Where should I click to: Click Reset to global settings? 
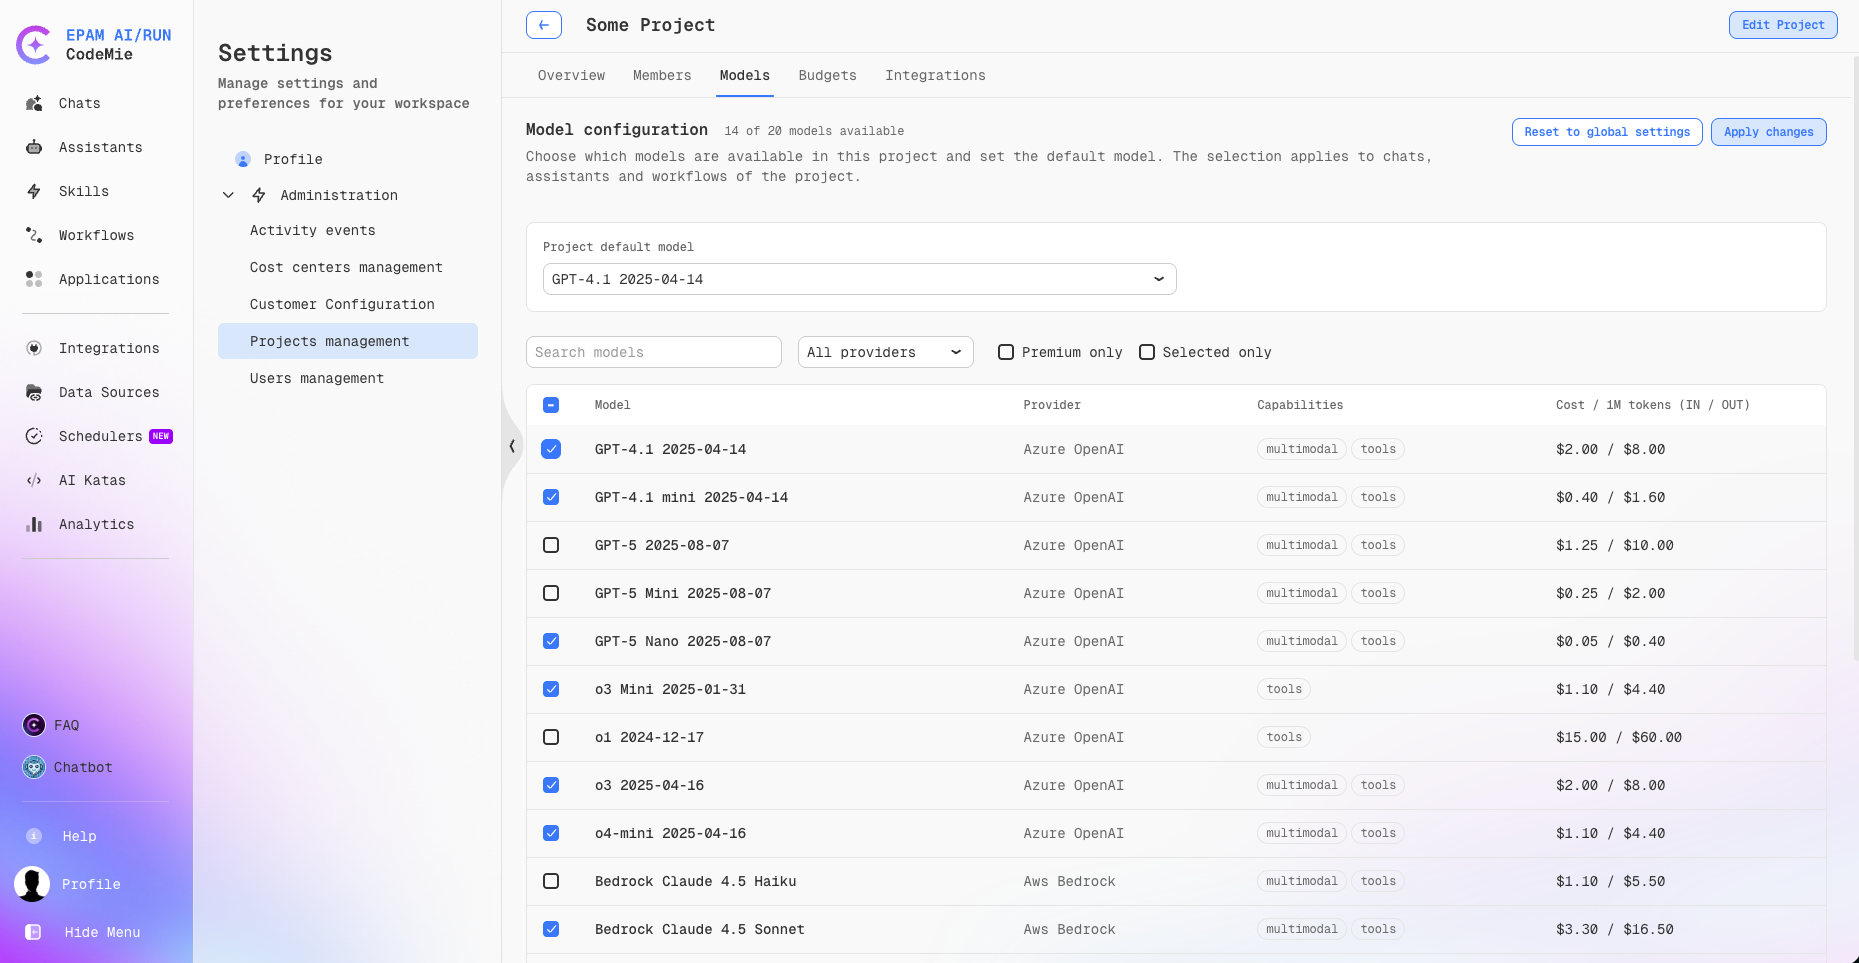point(1607,132)
